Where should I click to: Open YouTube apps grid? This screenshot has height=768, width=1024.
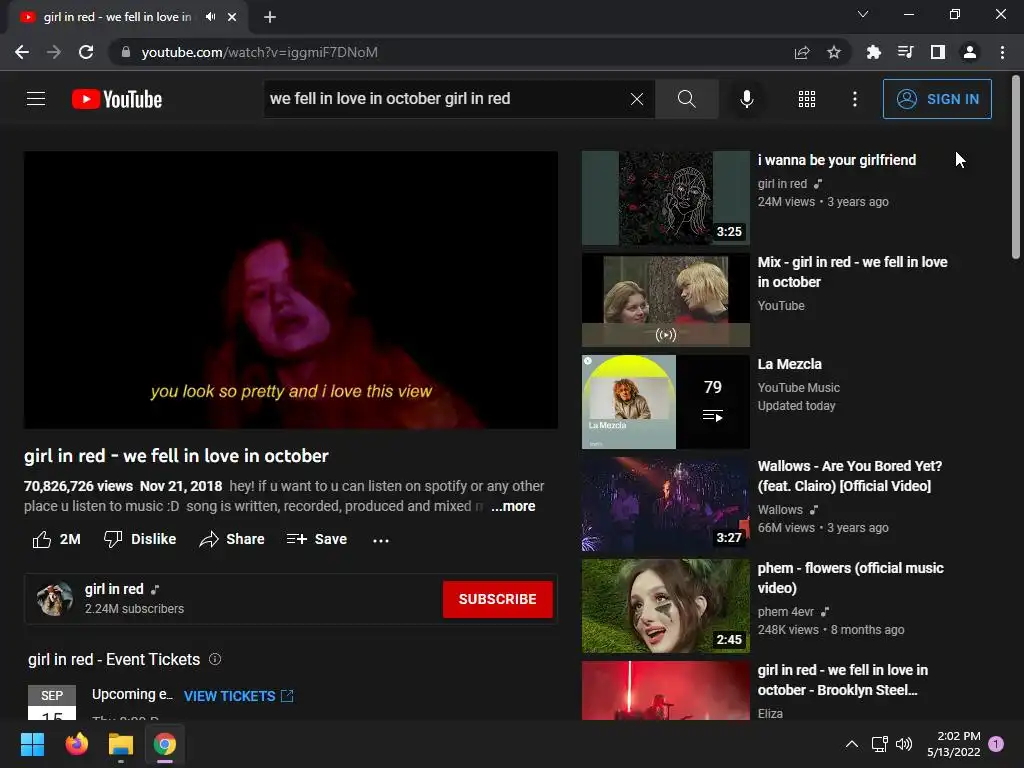[x=807, y=99]
